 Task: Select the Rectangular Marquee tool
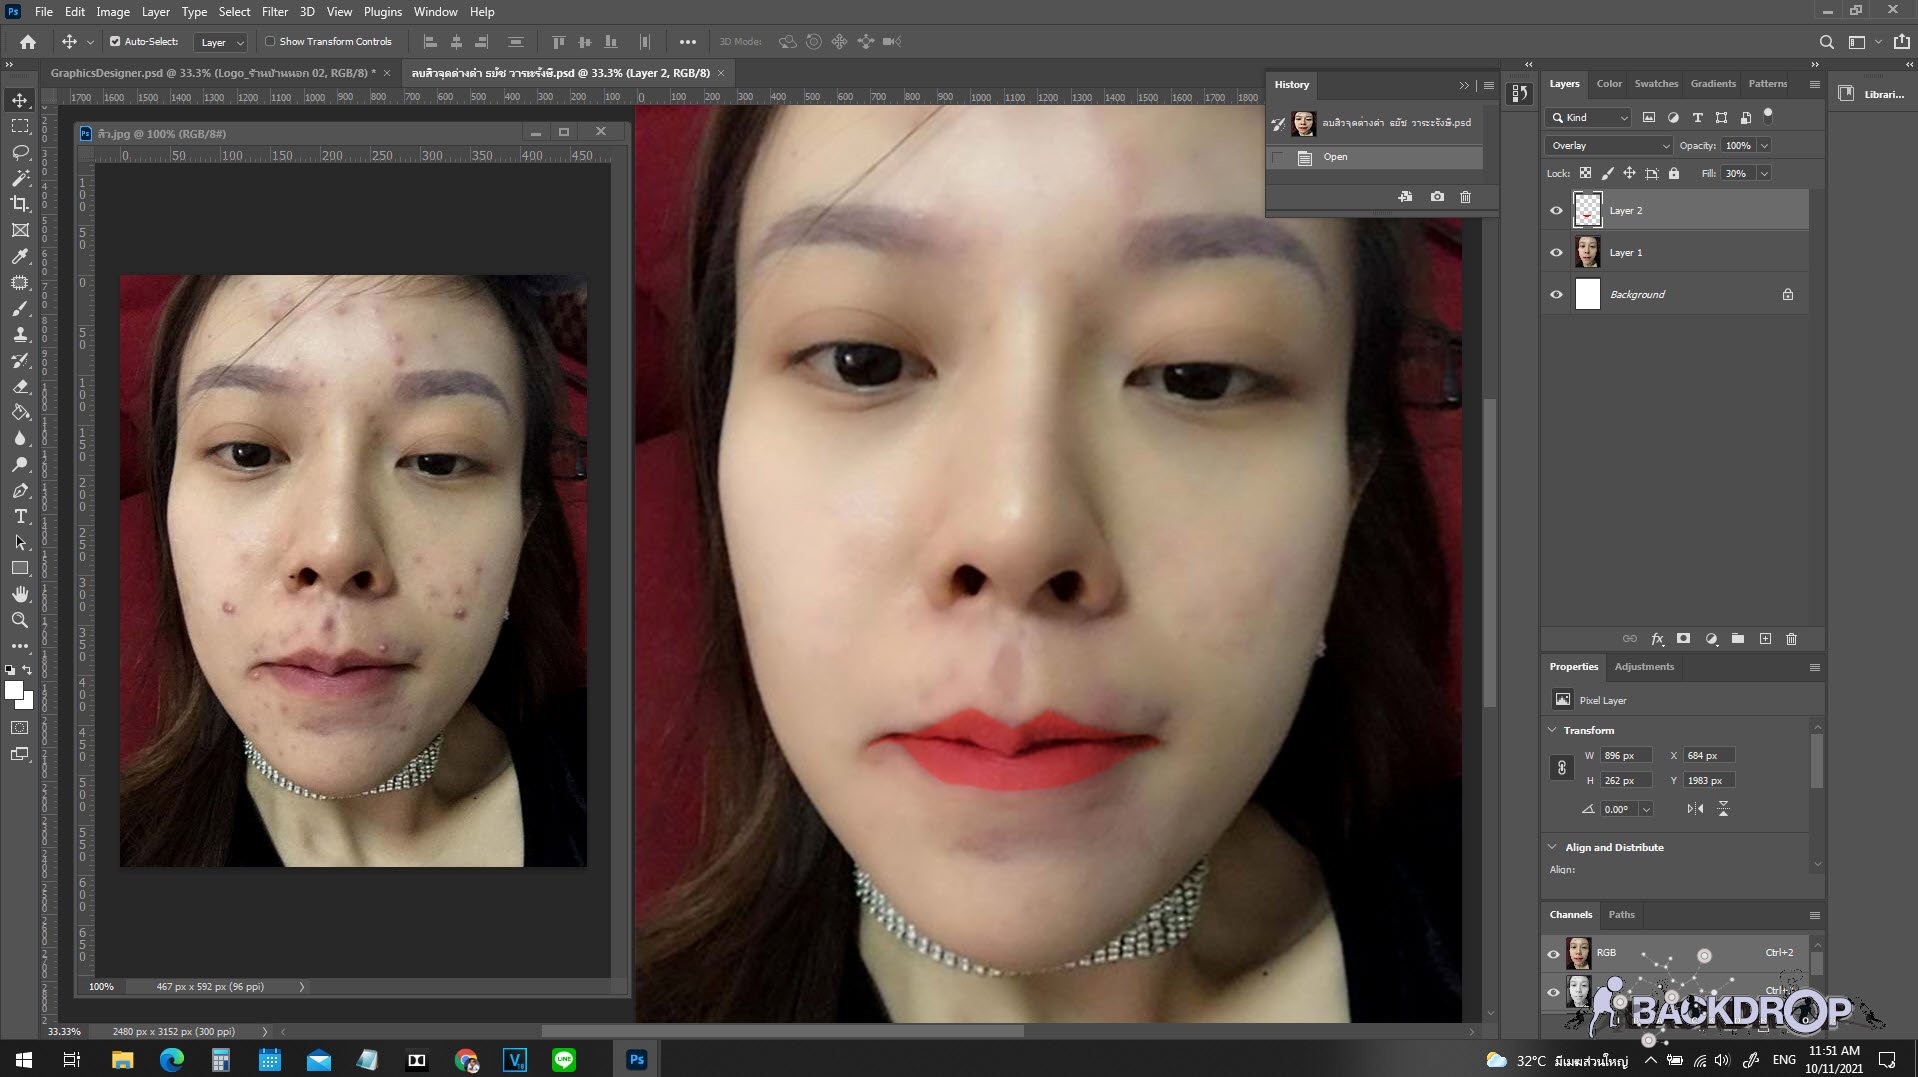click(20, 126)
